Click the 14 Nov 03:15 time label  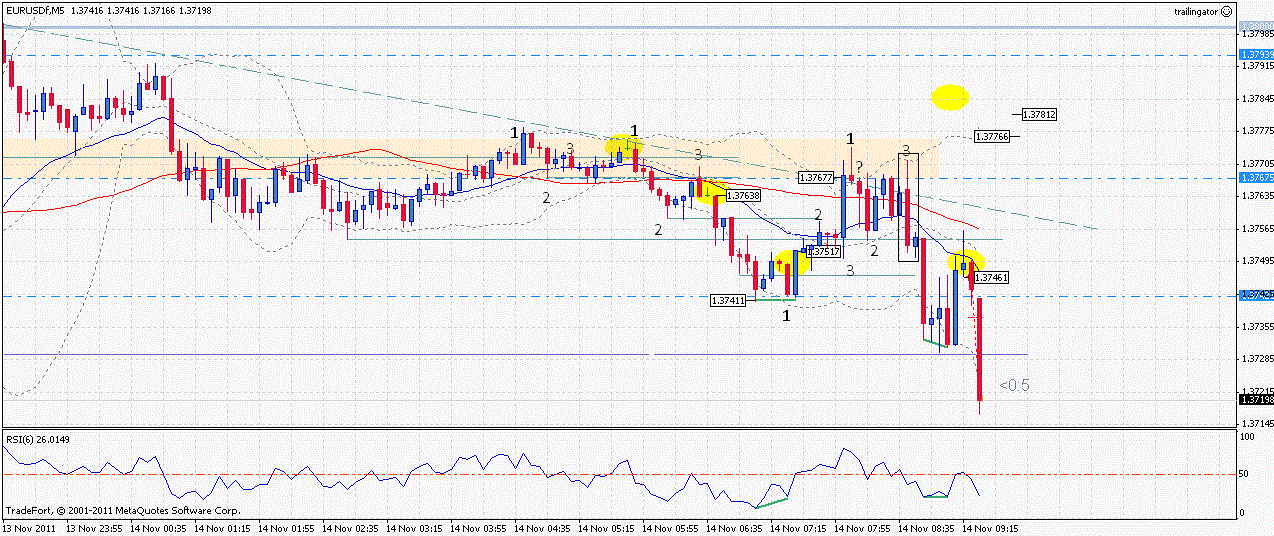(413, 527)
